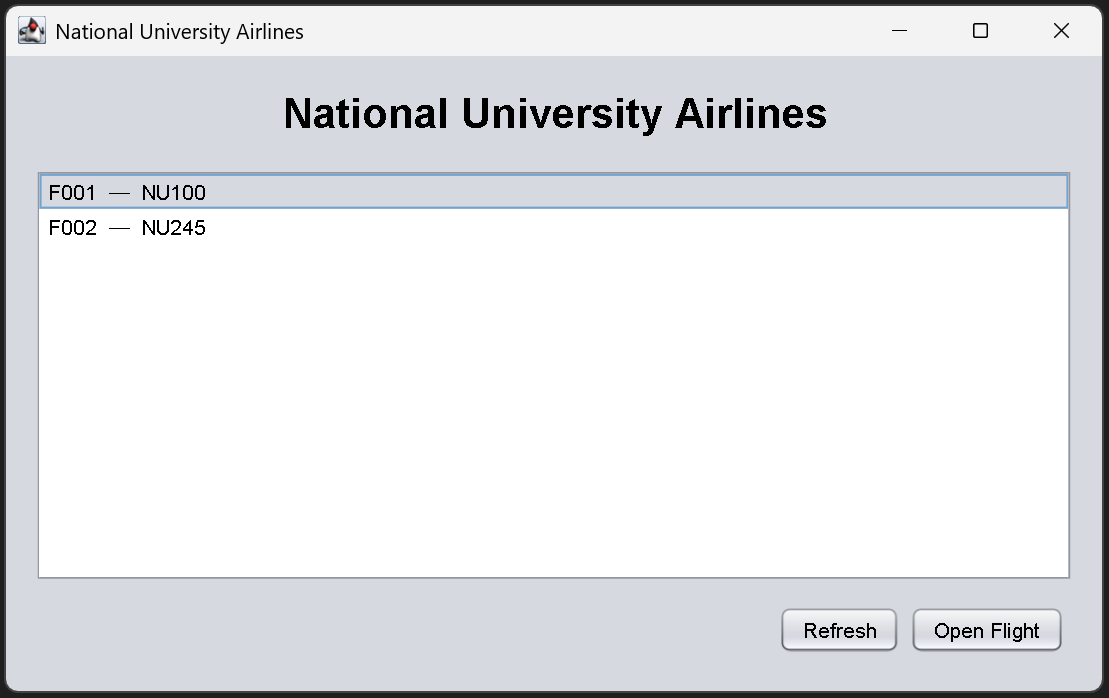Click the NU100 flight number text

[x=173, y=192]
